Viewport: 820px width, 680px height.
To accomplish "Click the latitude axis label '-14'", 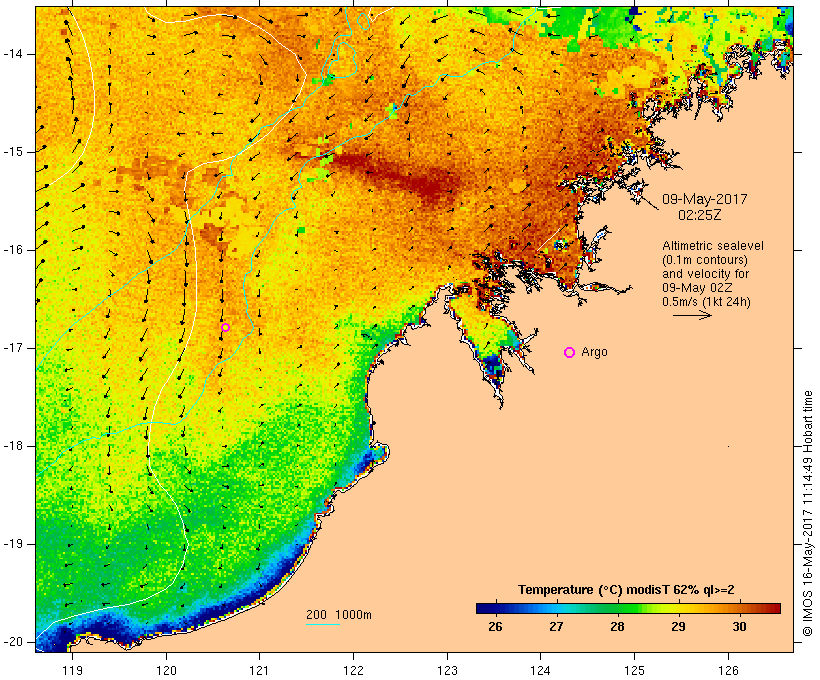I will pyautogui.click(x=12, y=54).
